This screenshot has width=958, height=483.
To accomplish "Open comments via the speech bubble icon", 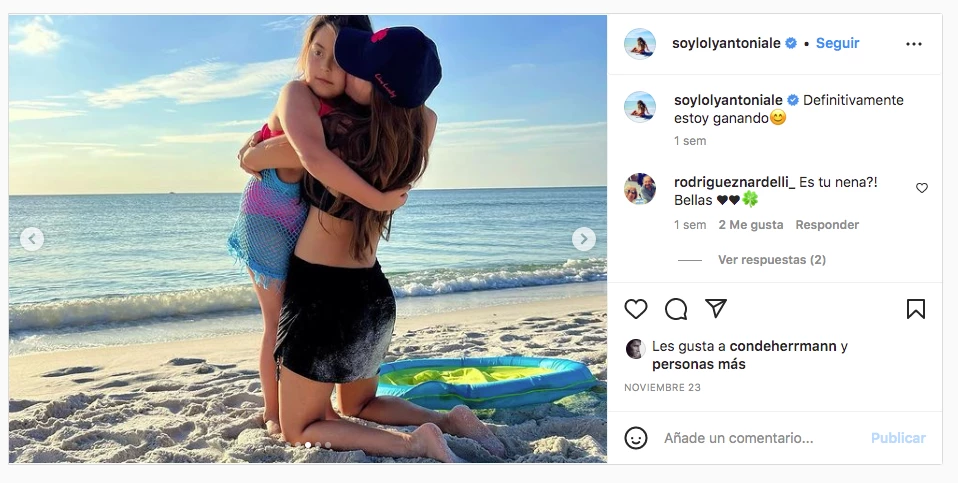I will click(x=676, y=309).
